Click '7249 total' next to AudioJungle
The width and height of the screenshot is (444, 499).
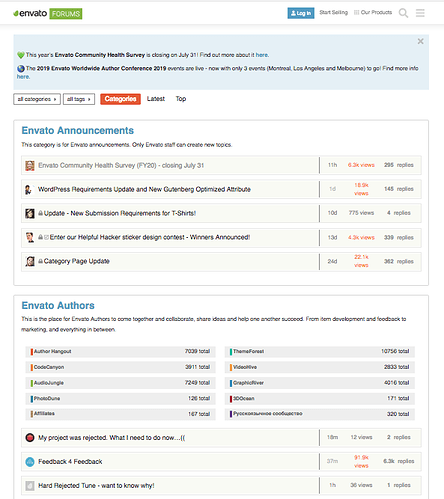click(x=197, y=383)
